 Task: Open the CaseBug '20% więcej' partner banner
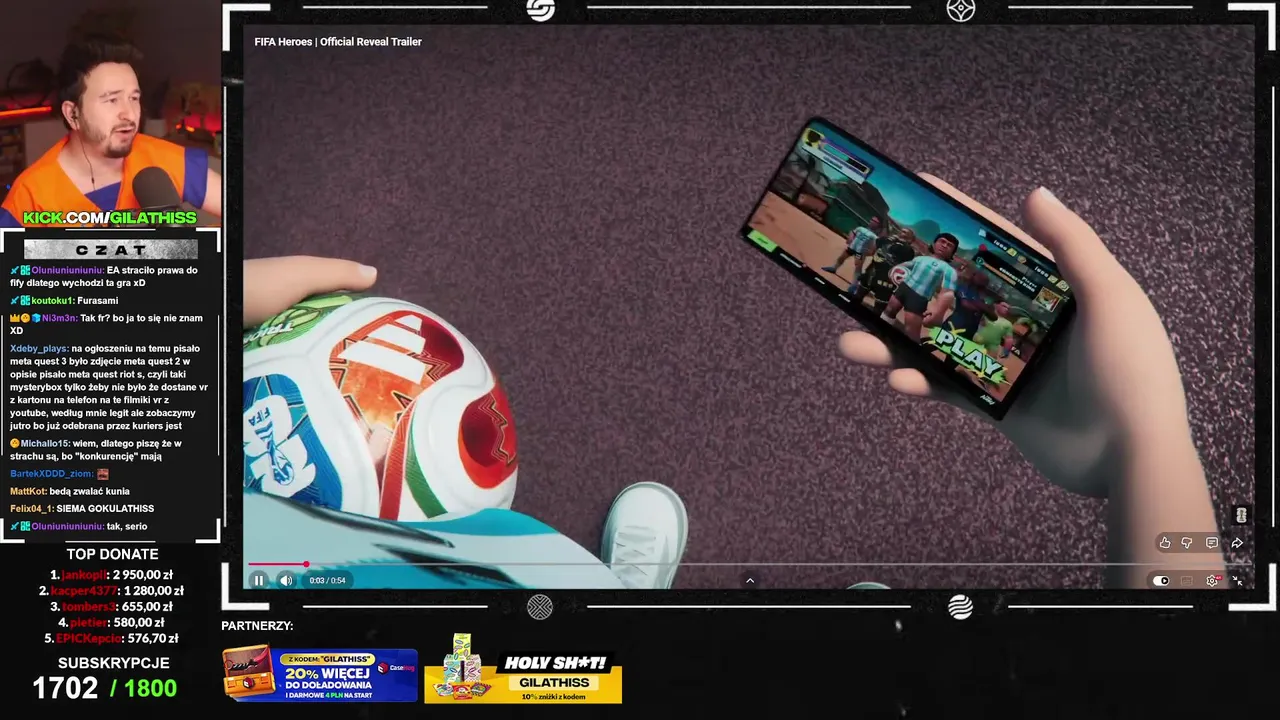click(320, 674)
